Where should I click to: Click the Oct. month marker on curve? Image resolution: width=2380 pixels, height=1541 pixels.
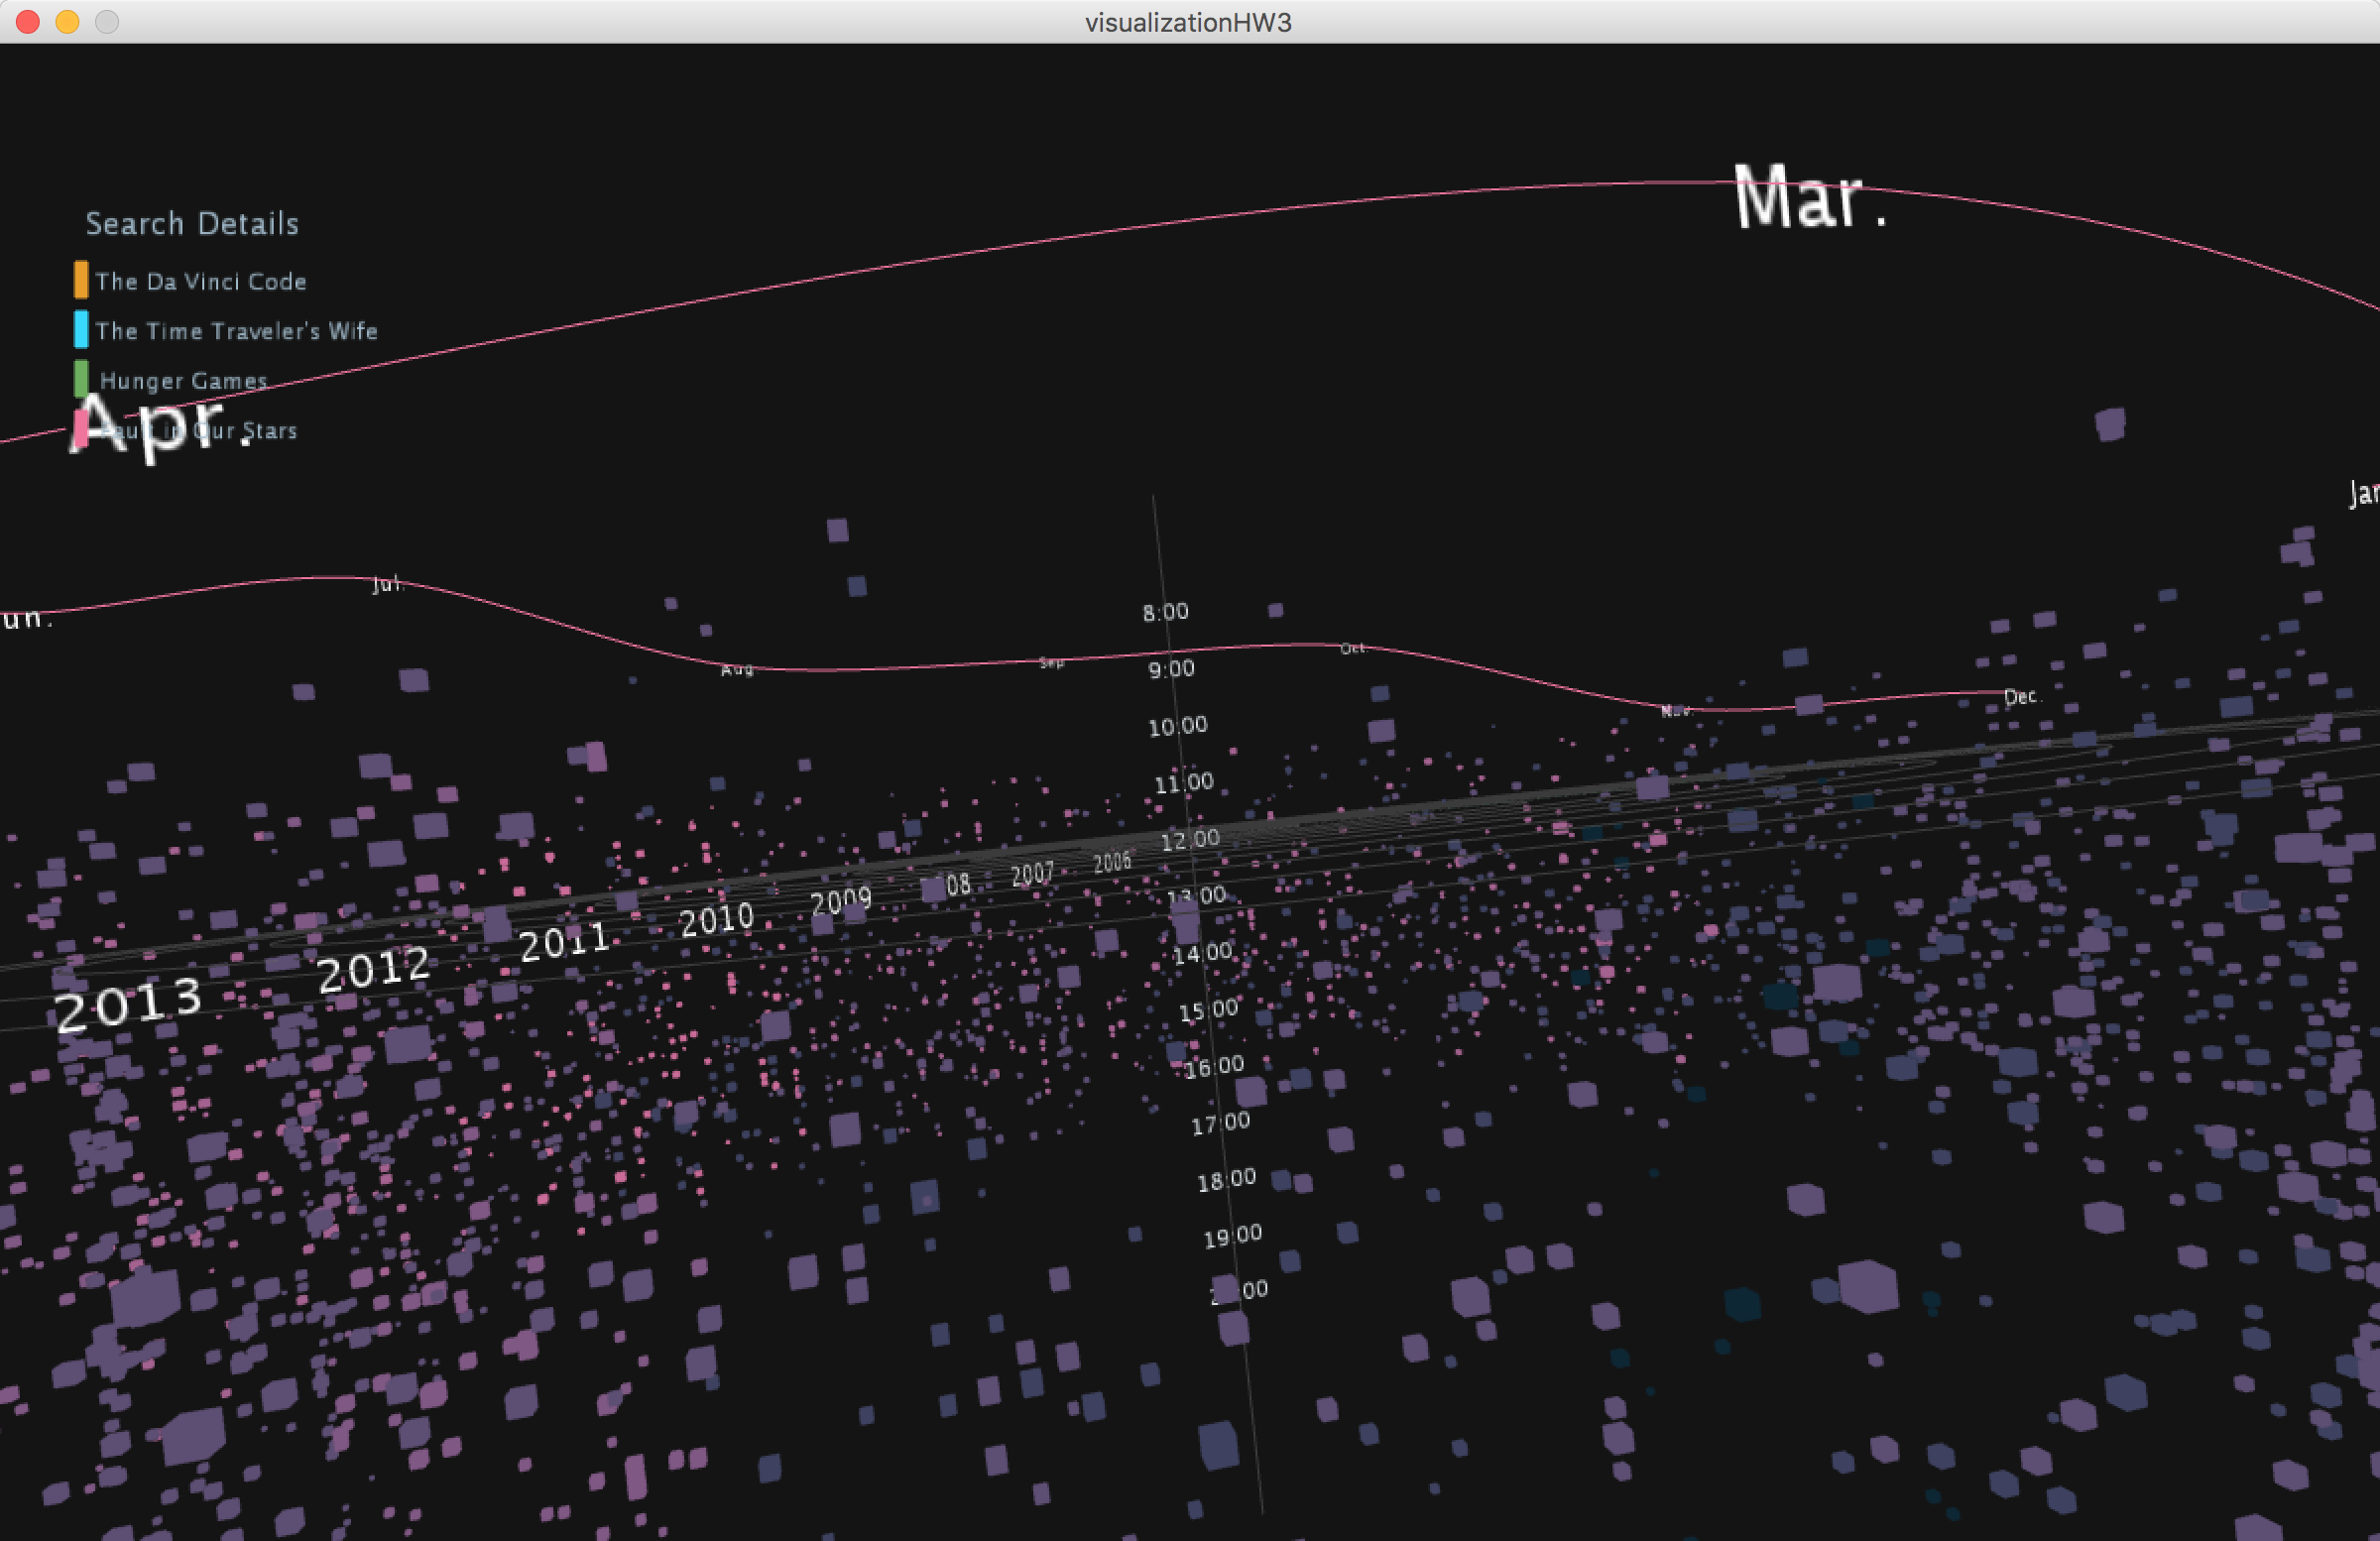coord(1352,649)
